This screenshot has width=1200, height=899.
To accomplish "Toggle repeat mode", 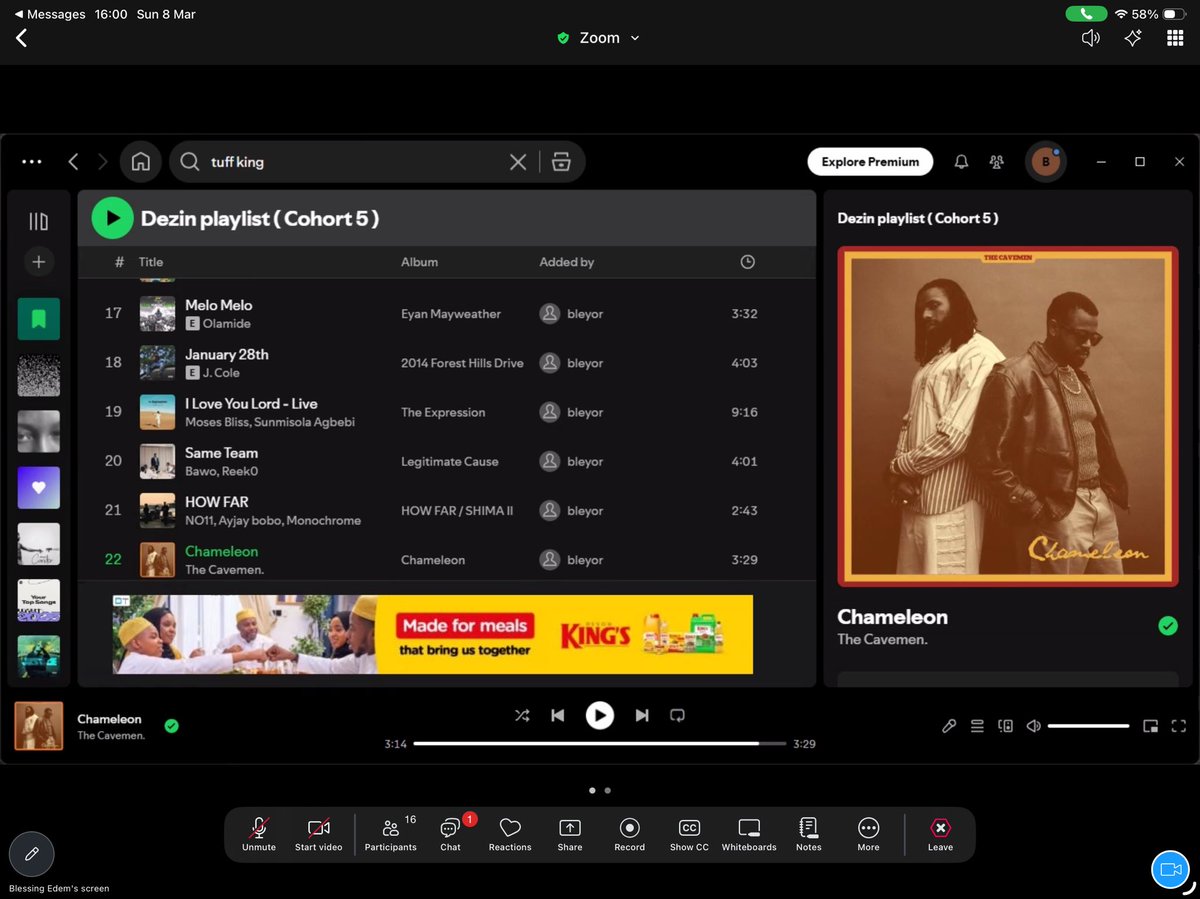I will [678, 715].
